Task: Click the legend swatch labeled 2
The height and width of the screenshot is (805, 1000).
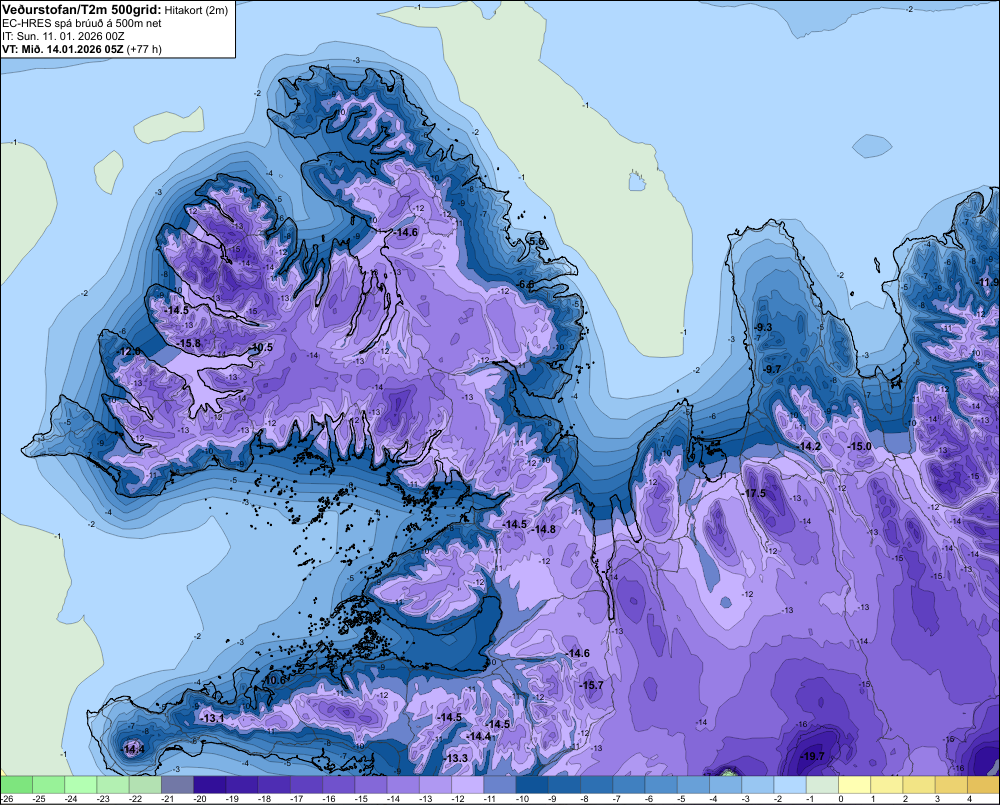Action: 919,784
